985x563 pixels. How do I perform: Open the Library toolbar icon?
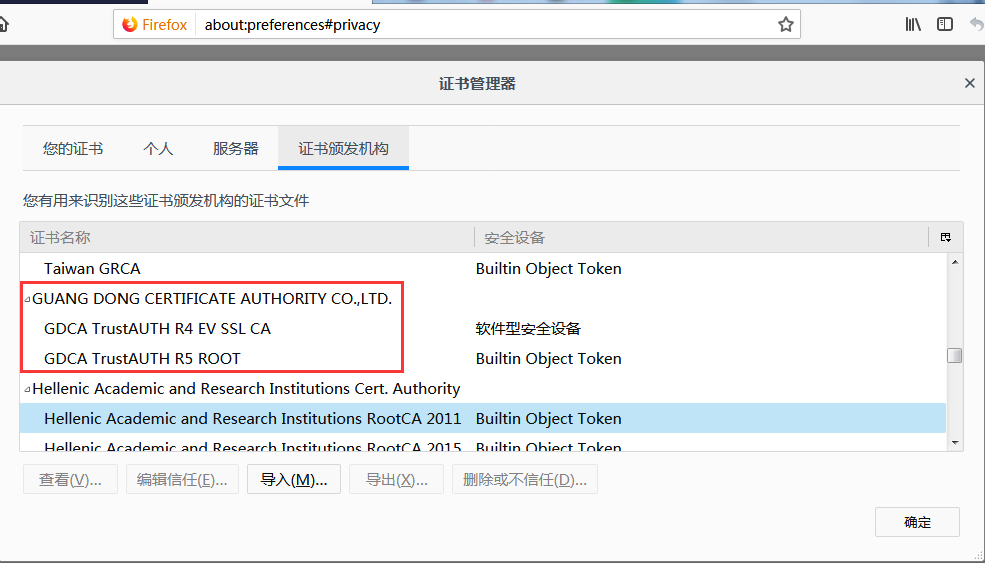913,25
